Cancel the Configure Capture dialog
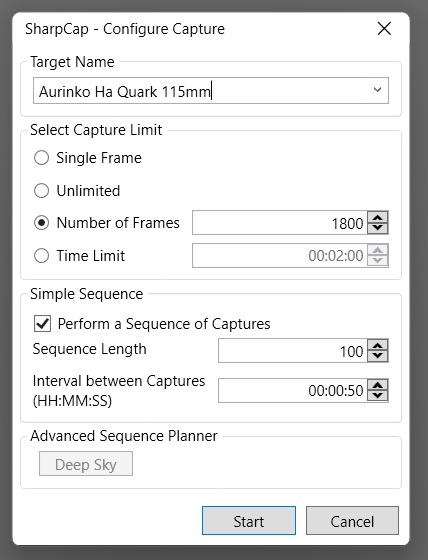This screenshot has width=428, height=560. 352,520
